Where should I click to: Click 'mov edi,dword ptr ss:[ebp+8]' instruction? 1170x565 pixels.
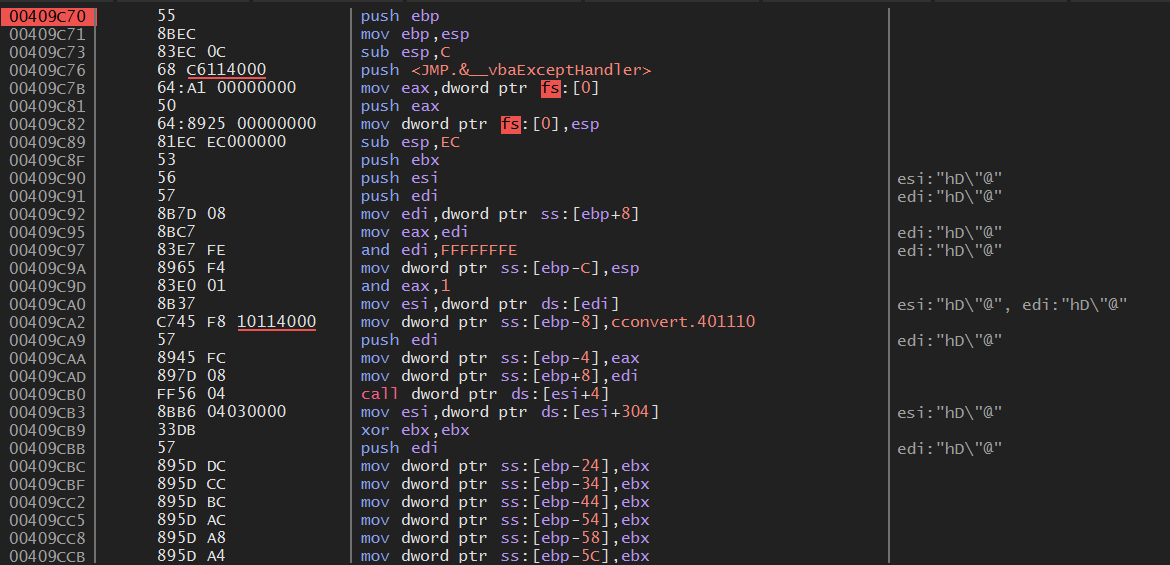500,213
